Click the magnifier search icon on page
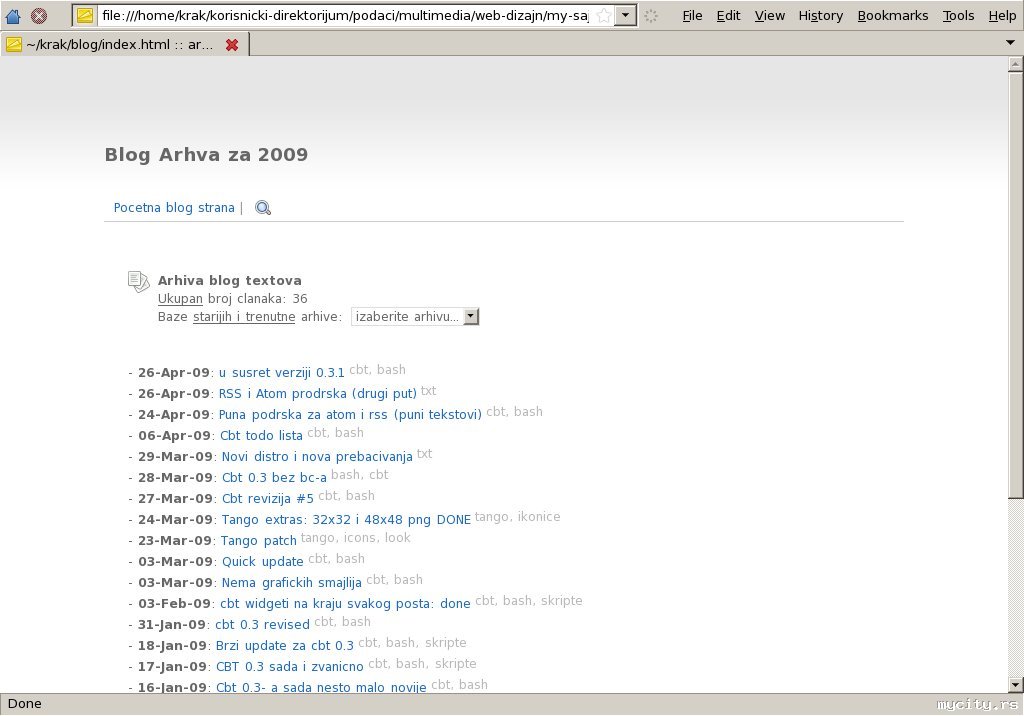Viewport: 1024px width, 716px height. 263,208
